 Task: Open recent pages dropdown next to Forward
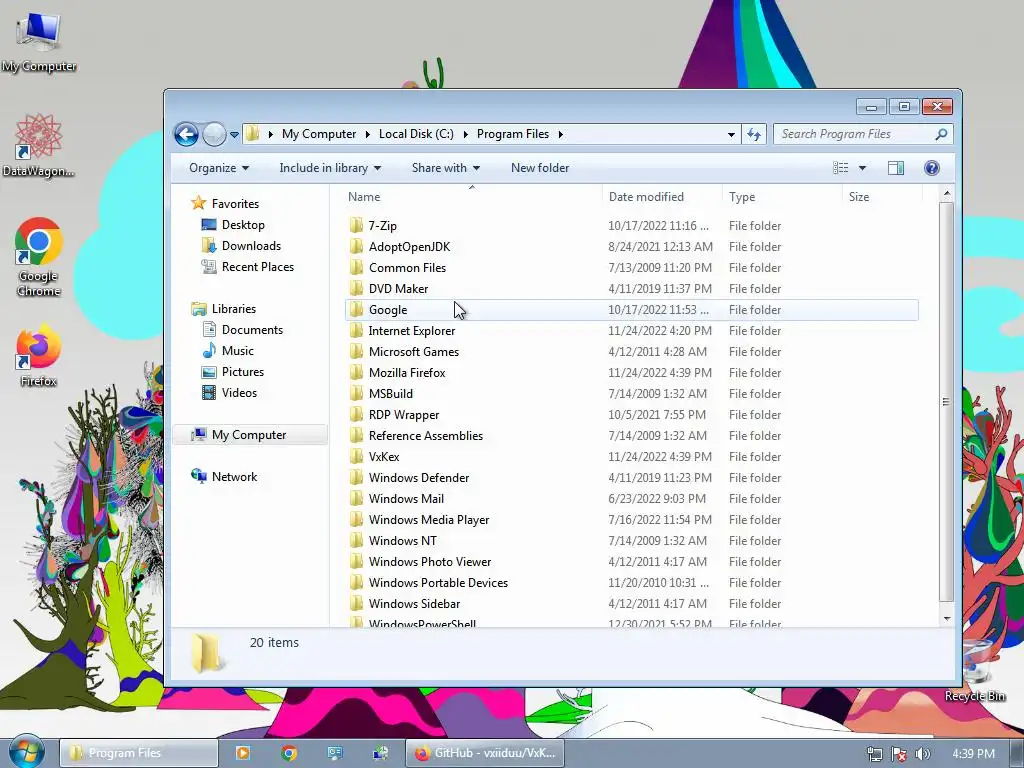[234, 135]
